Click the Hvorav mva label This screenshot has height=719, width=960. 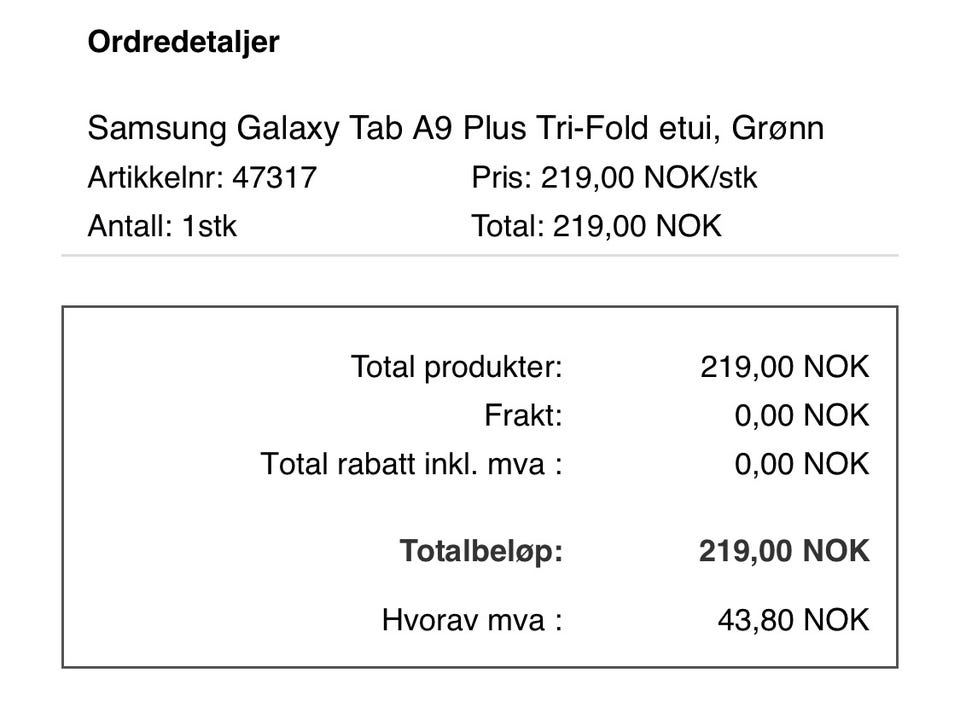472,620
